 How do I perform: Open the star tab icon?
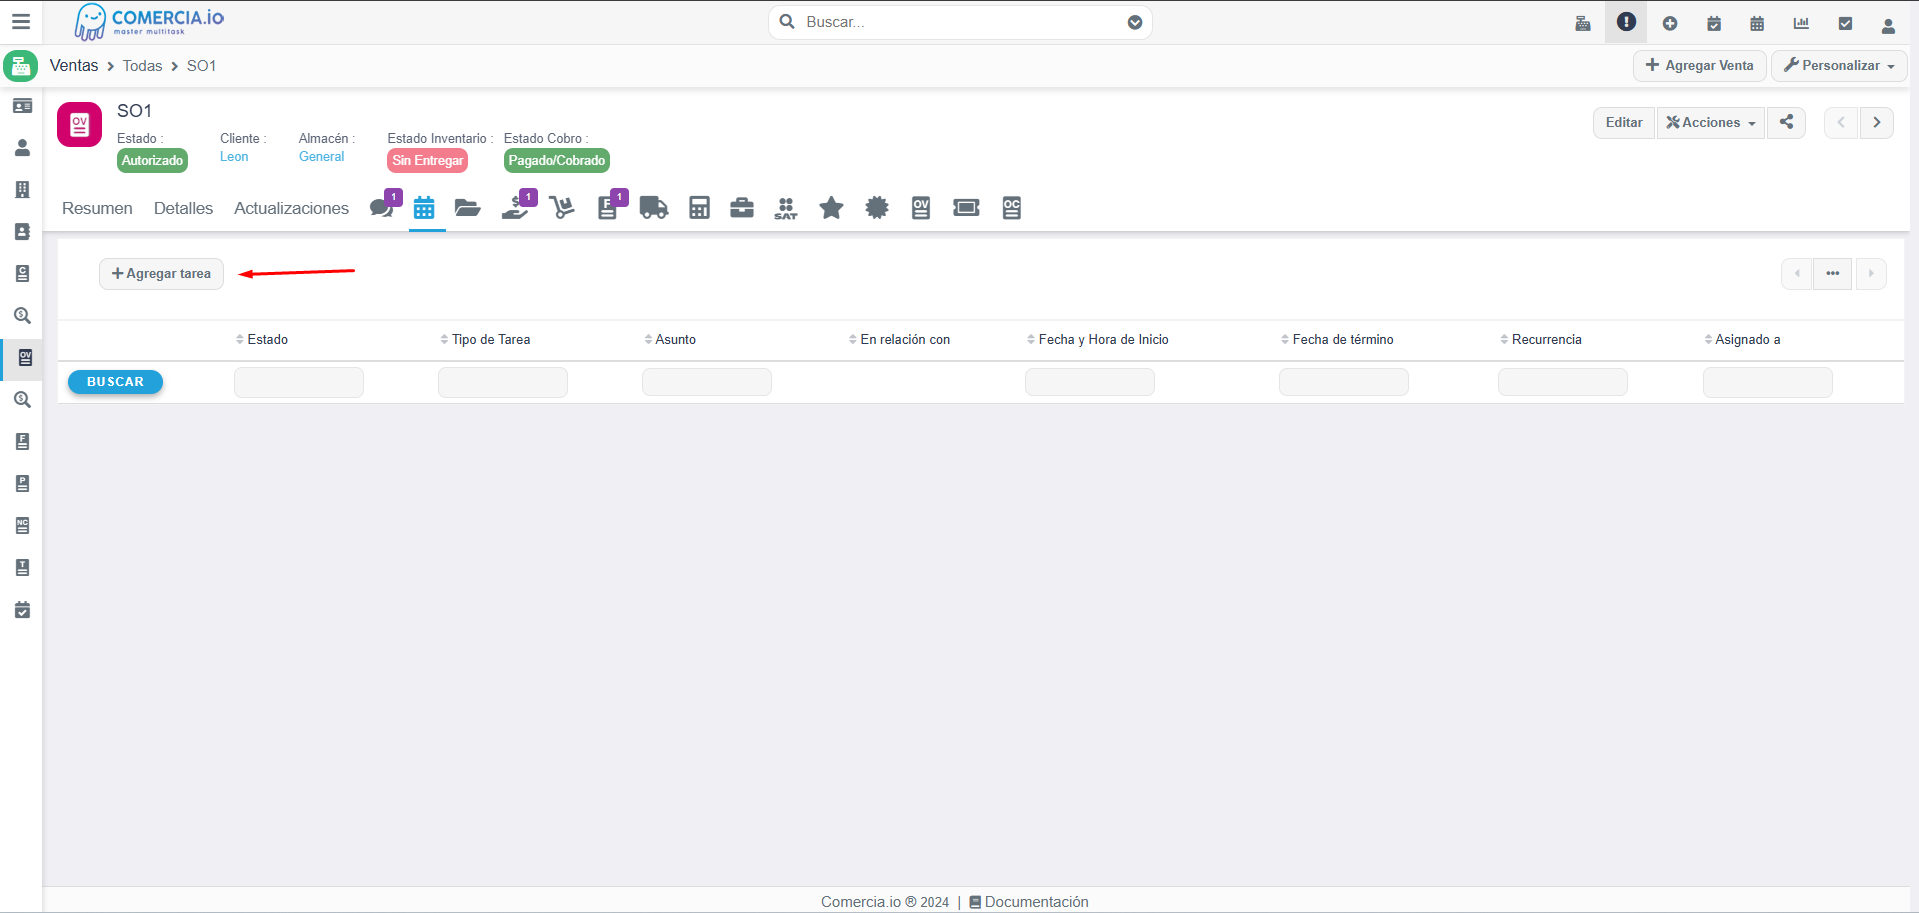(x=831, y=208)
